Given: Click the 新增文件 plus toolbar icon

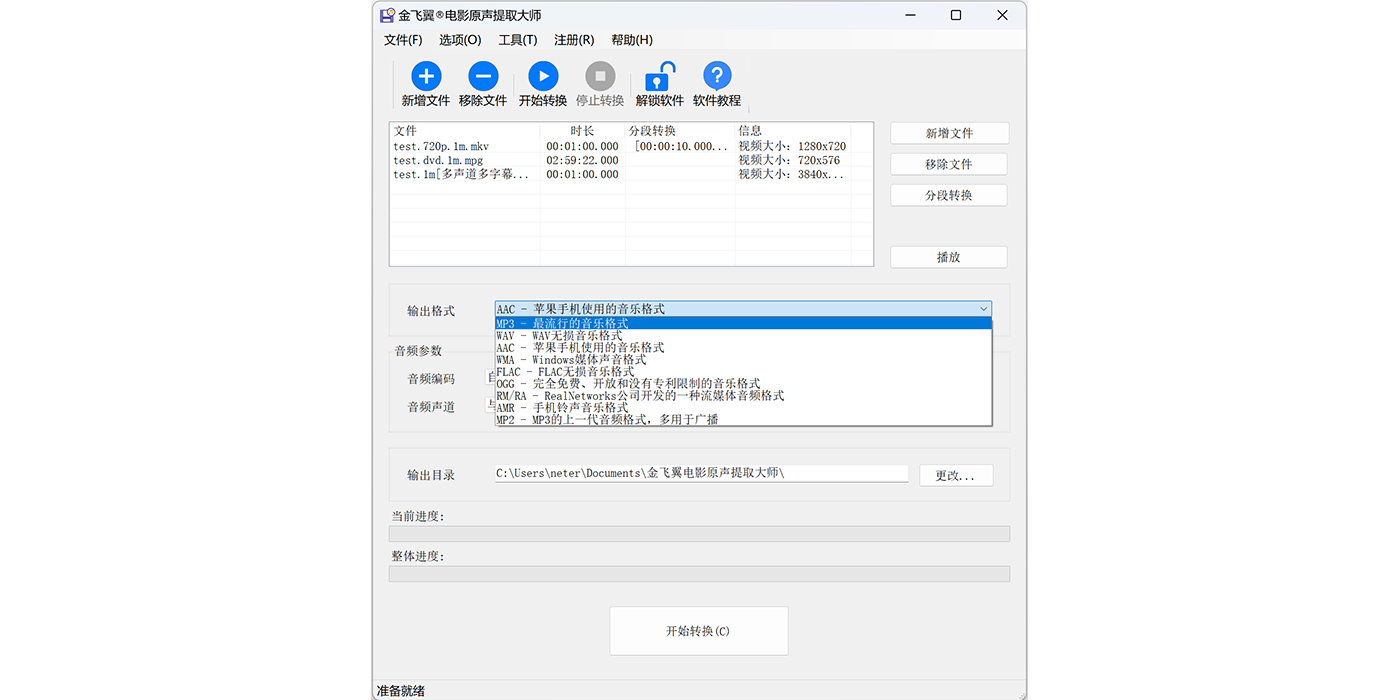Looking at the screenshot, I should pos(426,76).
